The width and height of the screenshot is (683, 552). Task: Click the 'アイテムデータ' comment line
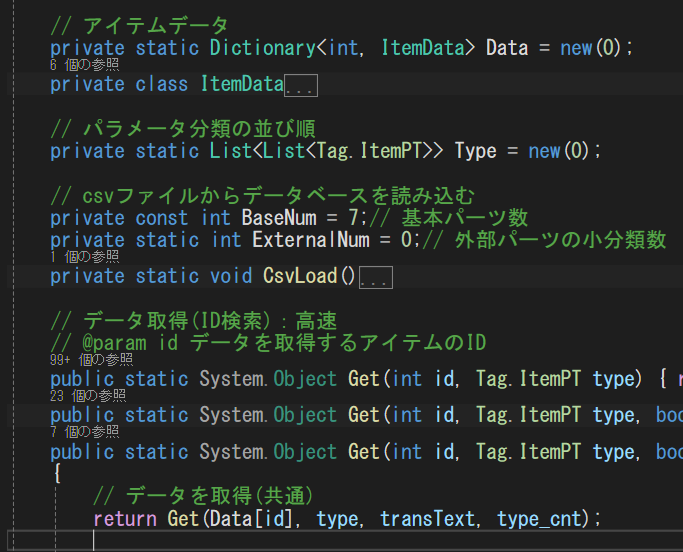(139, 26)
